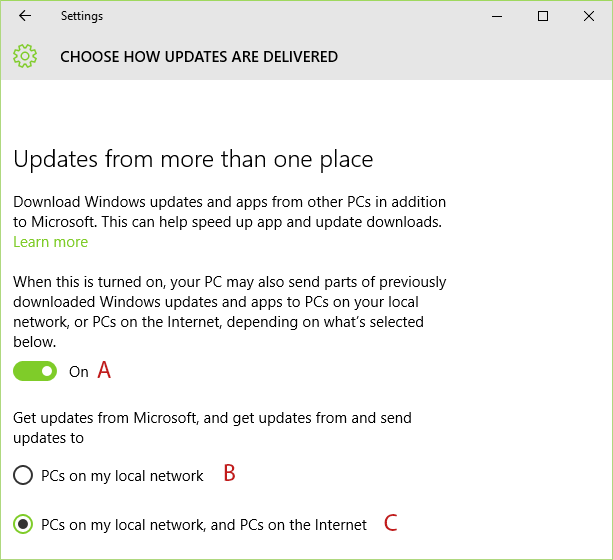Click the 'PCs on my local network' label text
The height and width of the screenshot is (560, 613).
point(122,476)
